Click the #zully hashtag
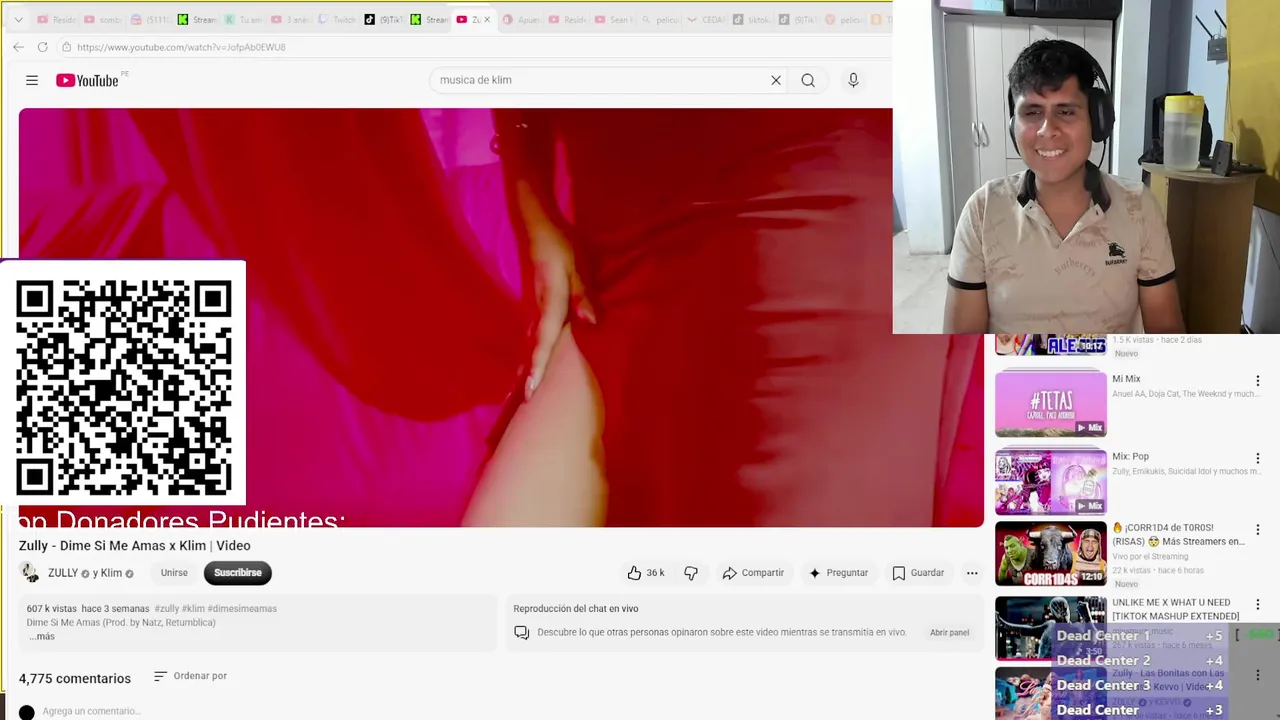Screen dimensions: 1280x720 (167, 609)
